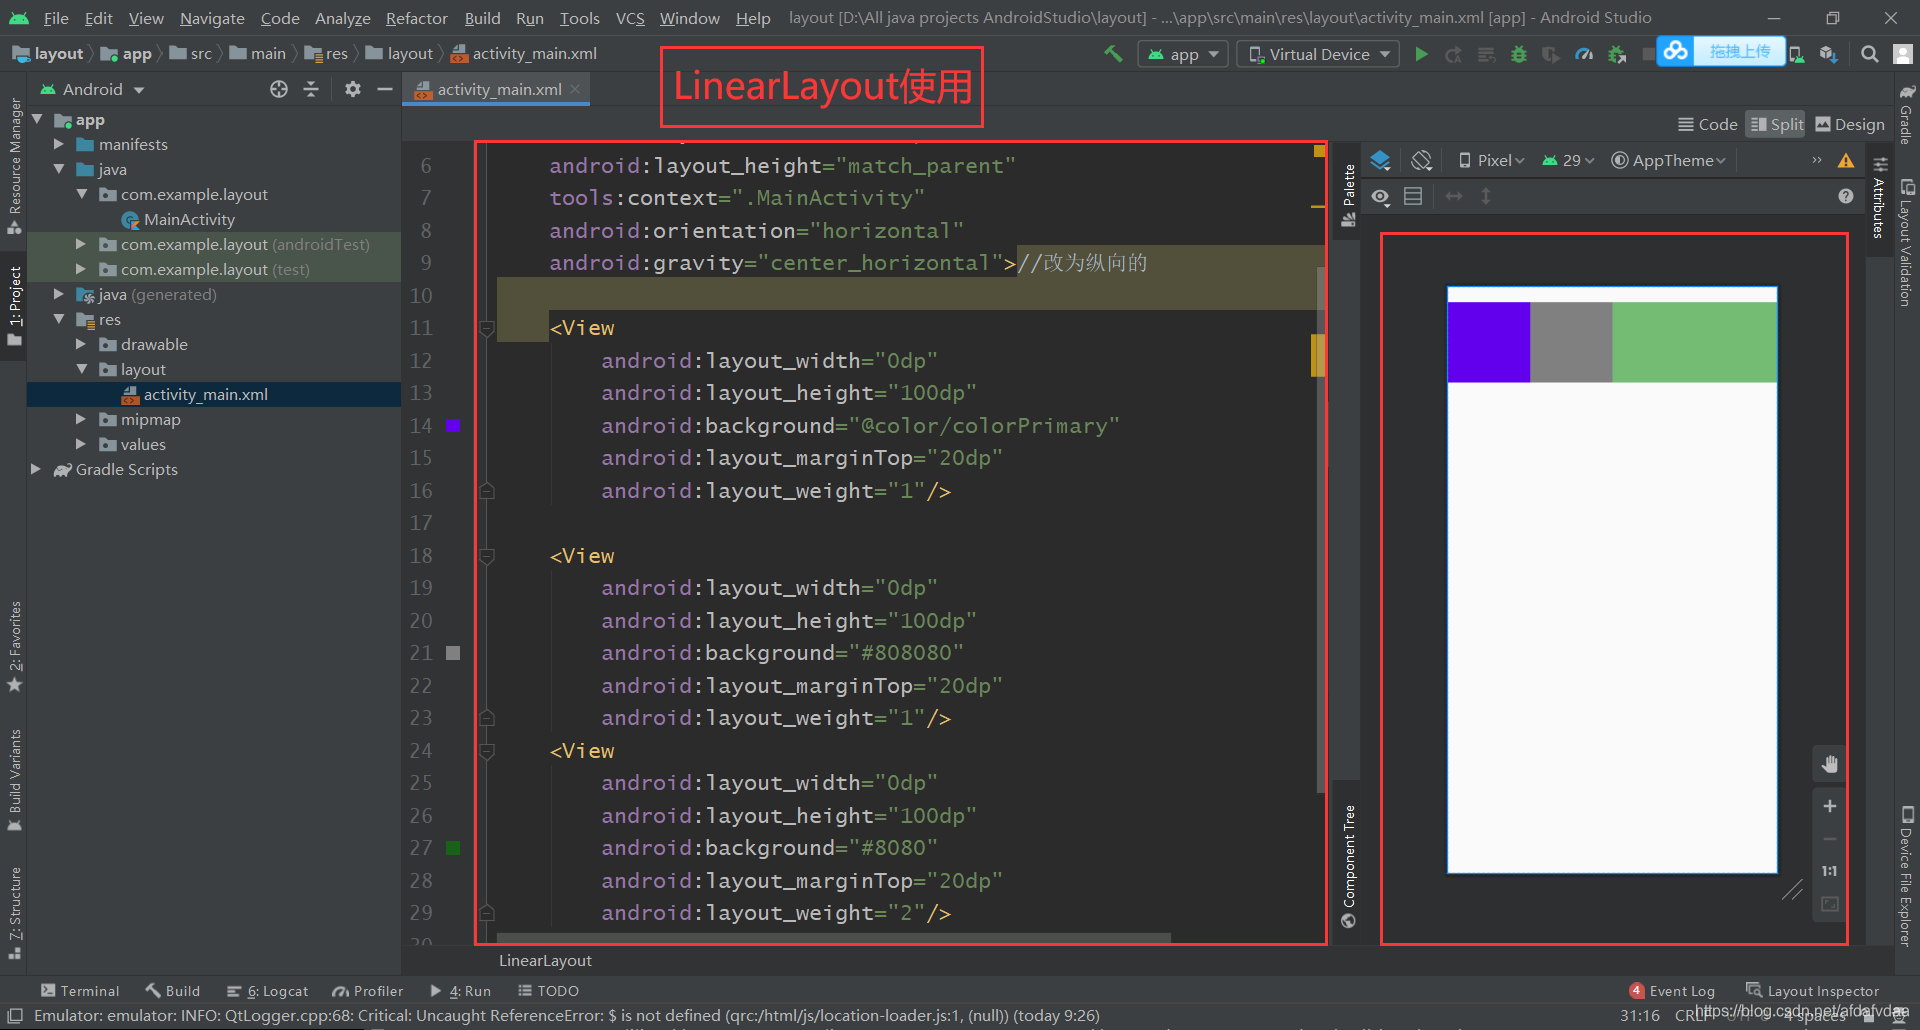Toggle the Attributes side panel
Image resolution: width=1920 pixels, height=1030 pixels.
pos(1879,198)
